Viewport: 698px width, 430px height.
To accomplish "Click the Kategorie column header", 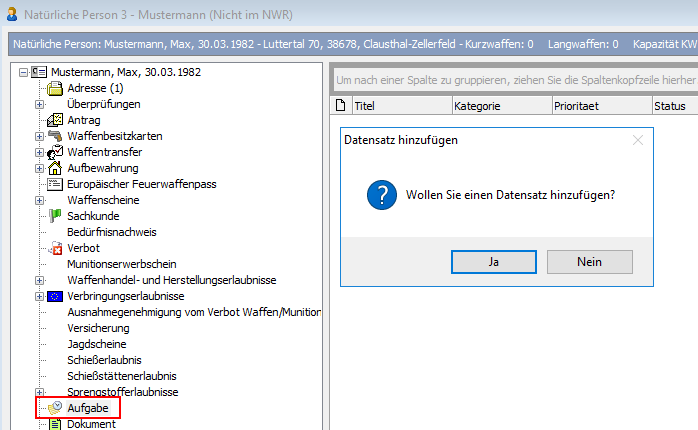I will click(477, 105).
